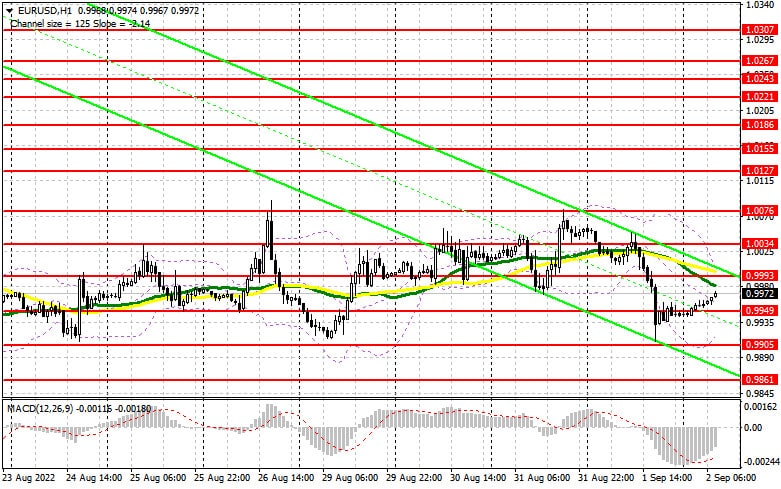Screen dimensions: 781x489
Task: Click the 0.9845 price scale value
Action: pos(760,393)
